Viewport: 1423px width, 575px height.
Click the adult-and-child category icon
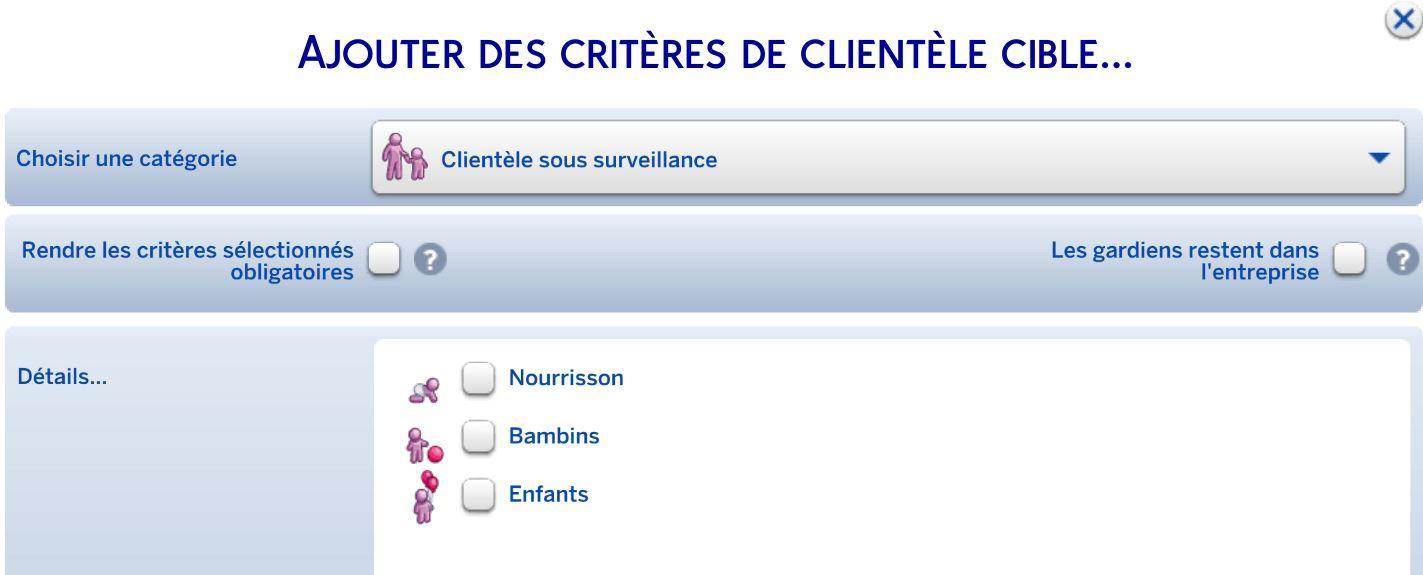click(x=404, y=159)
